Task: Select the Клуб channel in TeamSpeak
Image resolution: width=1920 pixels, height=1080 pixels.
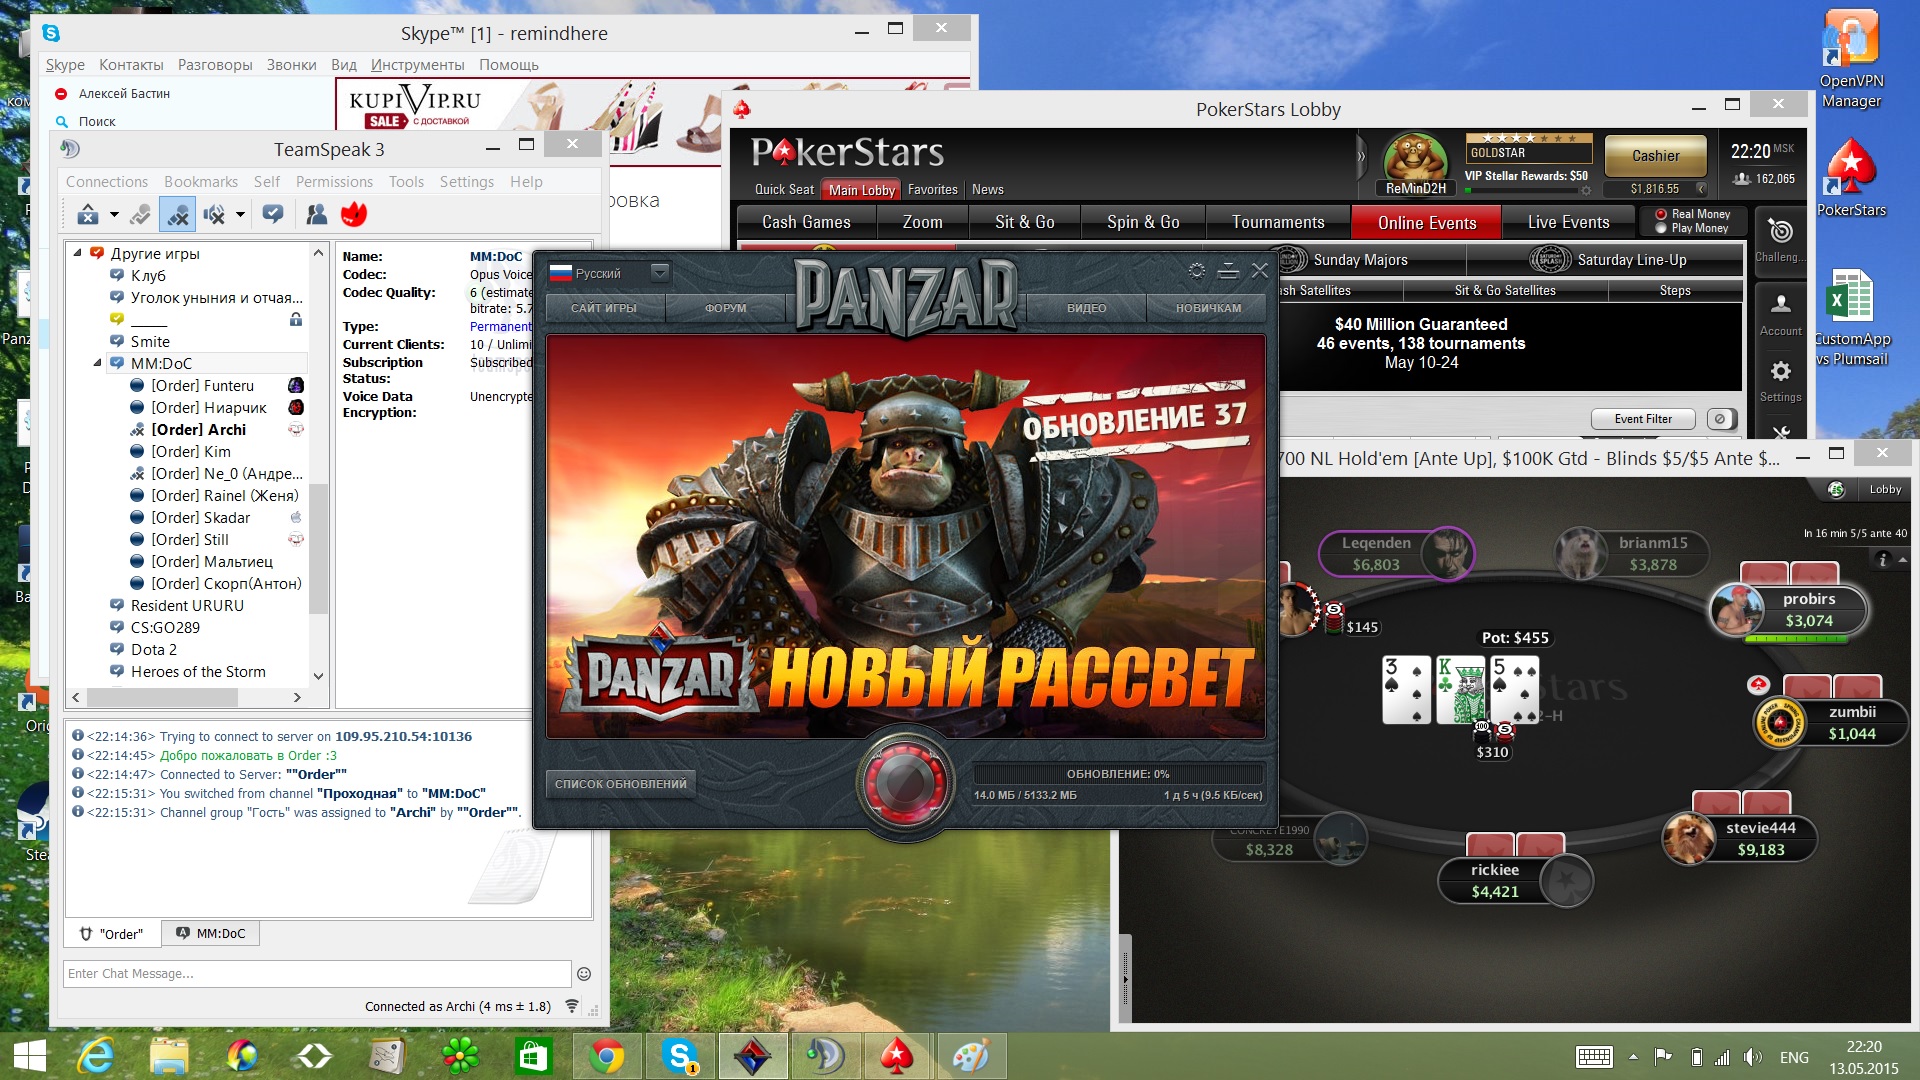Action: 148,275
